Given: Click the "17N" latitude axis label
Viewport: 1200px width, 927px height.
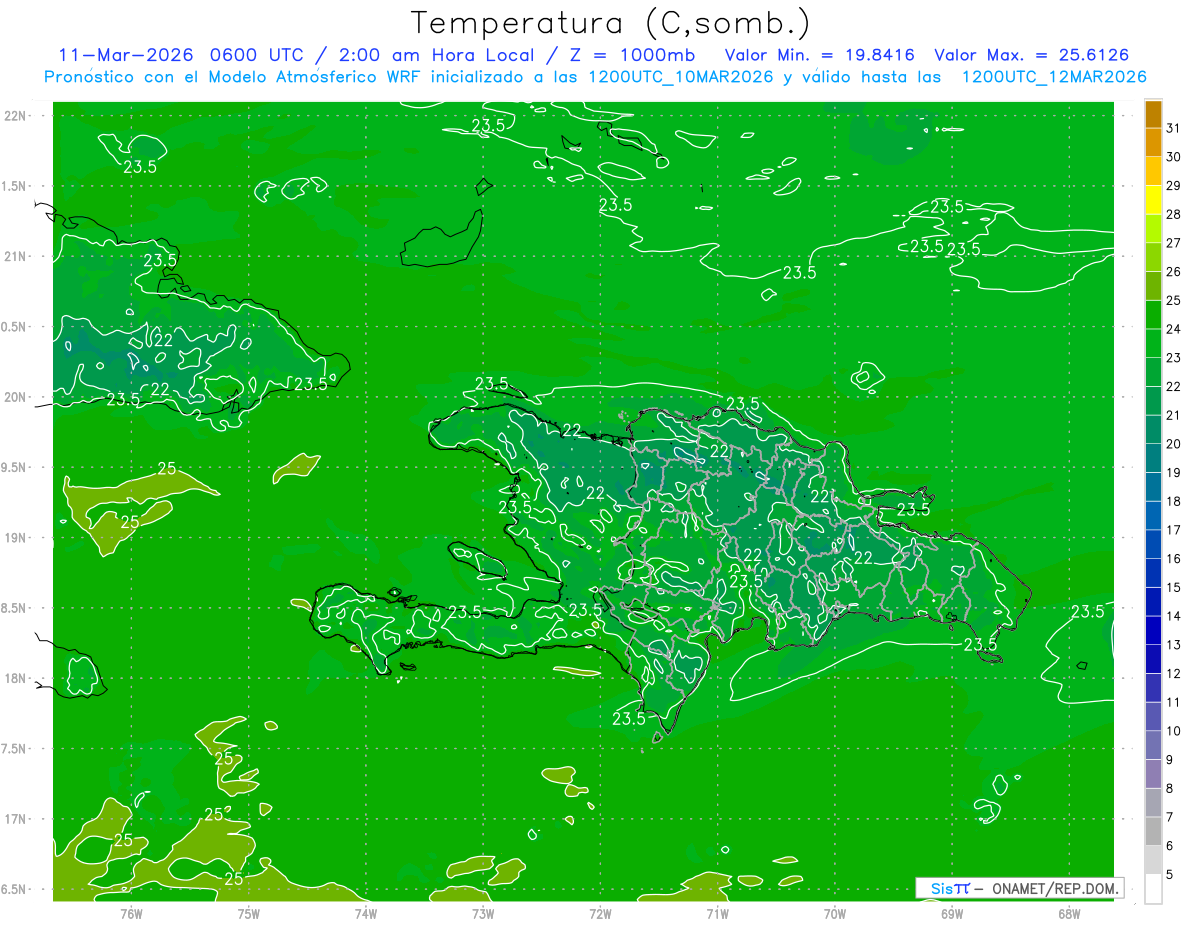Looking at the screenshot, I should [x=14, y=819].
